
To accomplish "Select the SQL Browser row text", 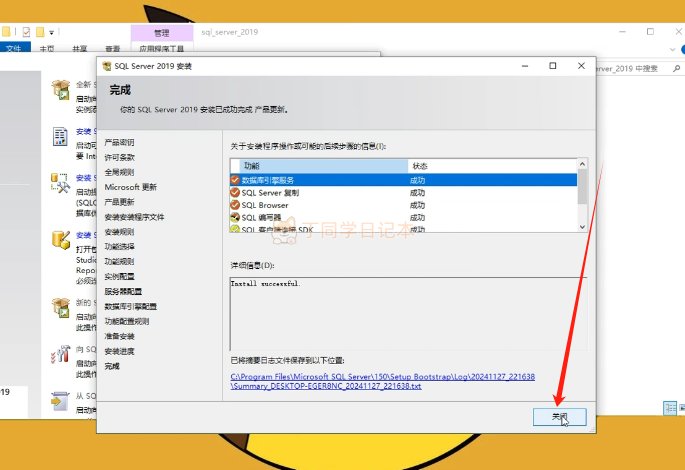I will [265, 205].
